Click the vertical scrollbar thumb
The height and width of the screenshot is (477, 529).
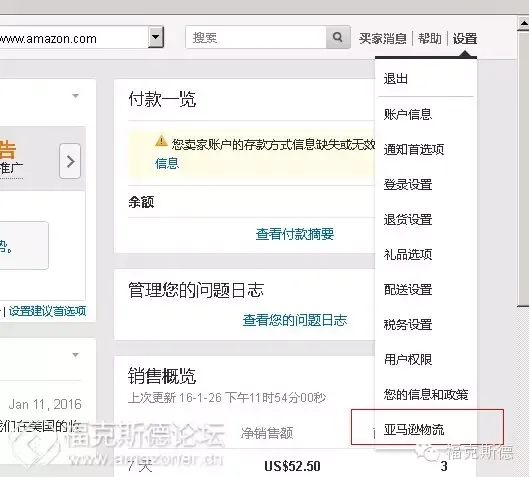(523, 169)
